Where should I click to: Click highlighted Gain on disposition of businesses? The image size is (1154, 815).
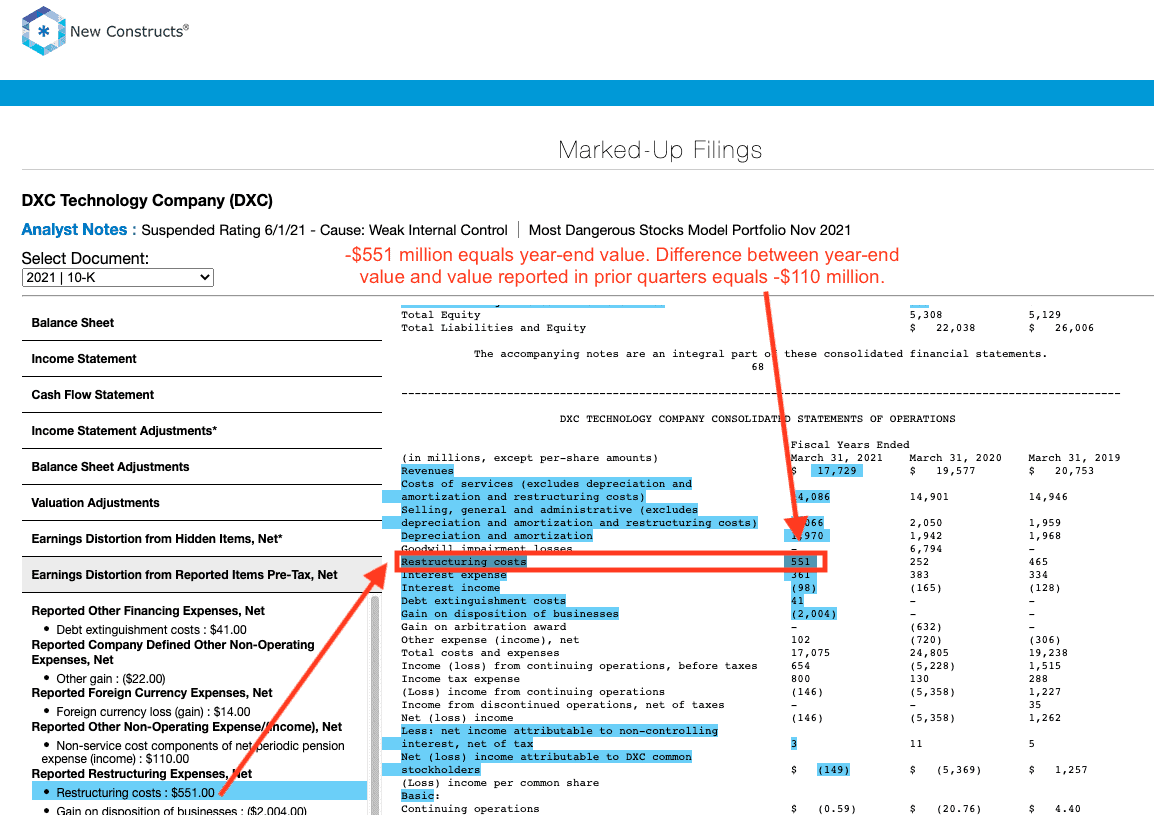509,614
